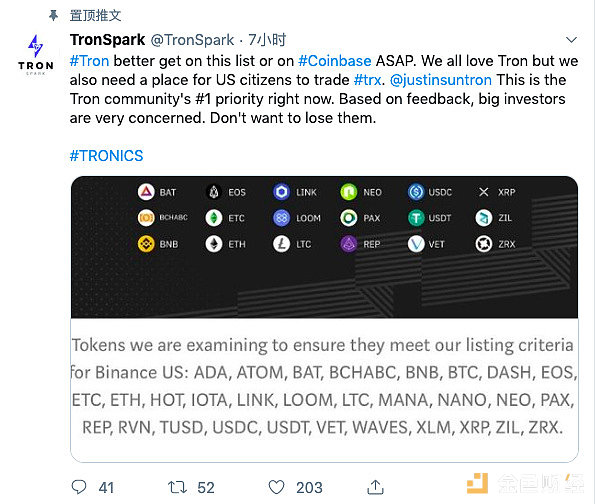Open the #TRONICS hashtag

pyautogui.click(x=107, y=156)
